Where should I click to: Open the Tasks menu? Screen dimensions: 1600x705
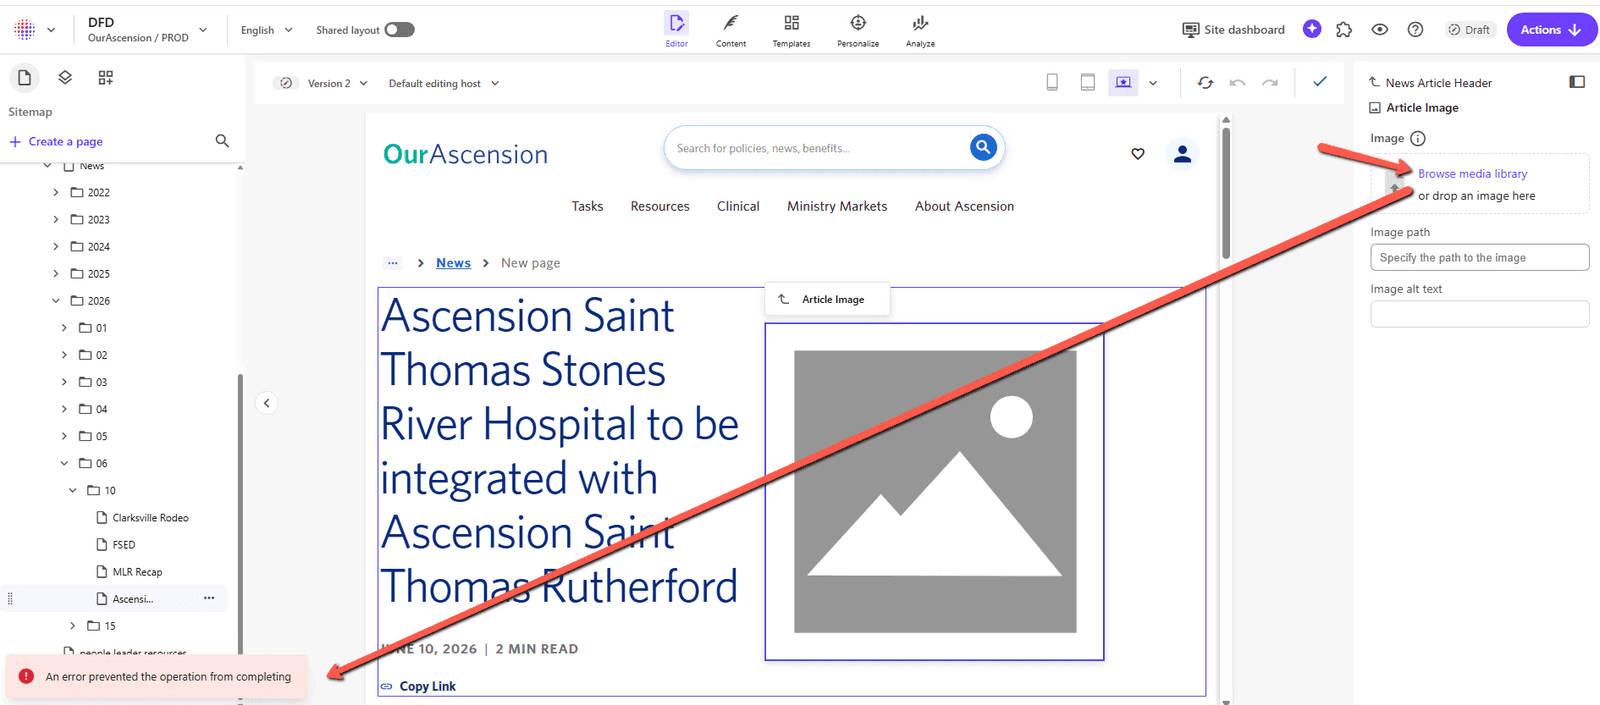point(587,206)
